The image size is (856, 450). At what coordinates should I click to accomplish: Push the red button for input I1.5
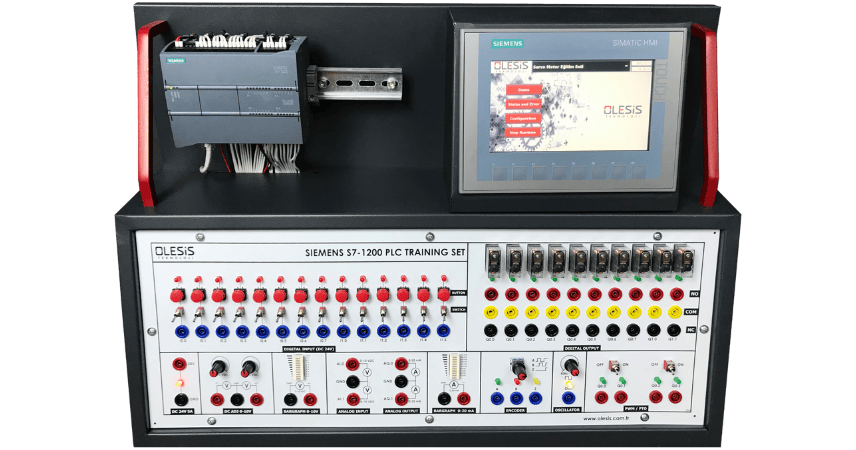(444, 294)
